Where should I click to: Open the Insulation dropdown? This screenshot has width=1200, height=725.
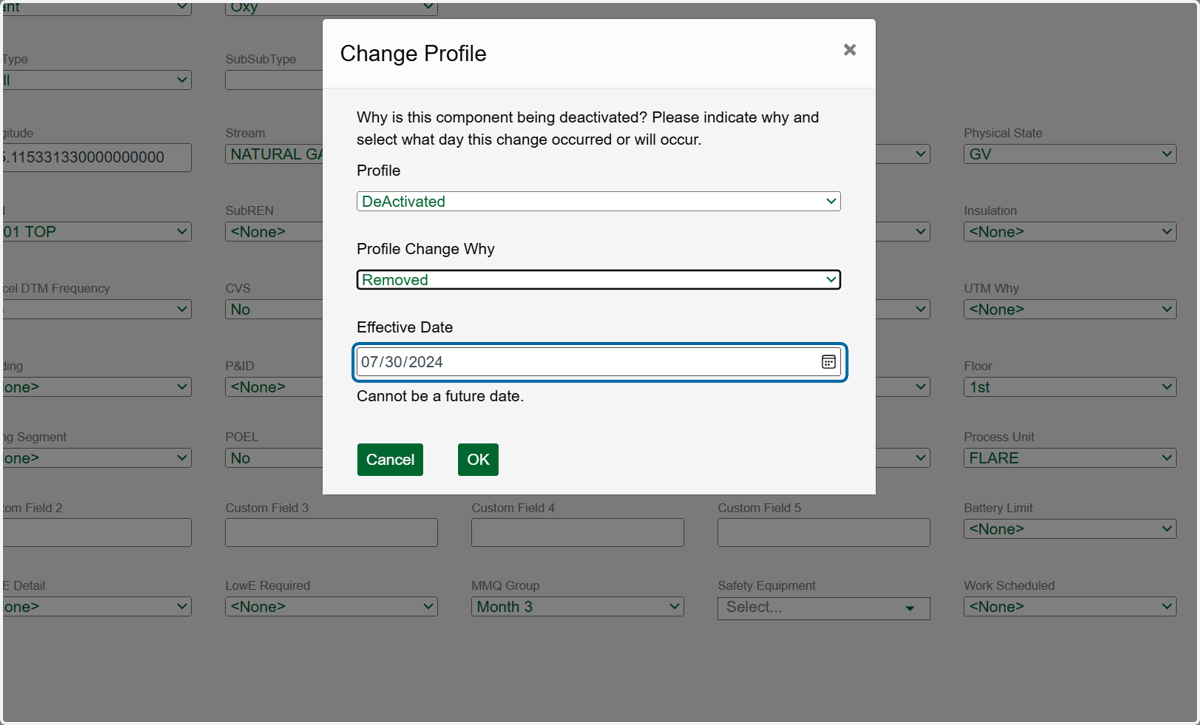[1070, 231]
